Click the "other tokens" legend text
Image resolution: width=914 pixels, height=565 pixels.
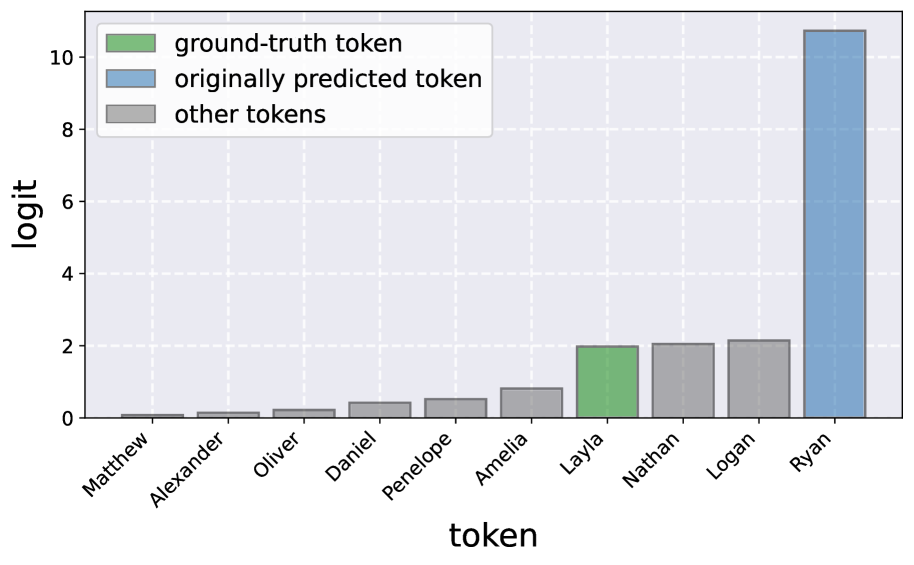point(250,114)
